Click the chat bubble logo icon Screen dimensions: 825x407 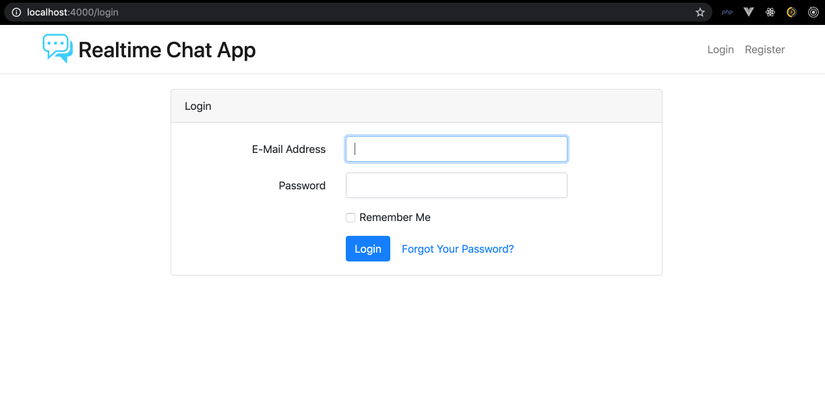(x=57, y=49)
